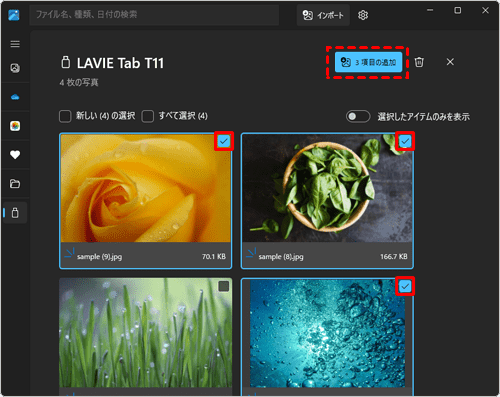
Task: Toggle 選択したアイテムのみを表示 switch
Action: pos(358,116)
